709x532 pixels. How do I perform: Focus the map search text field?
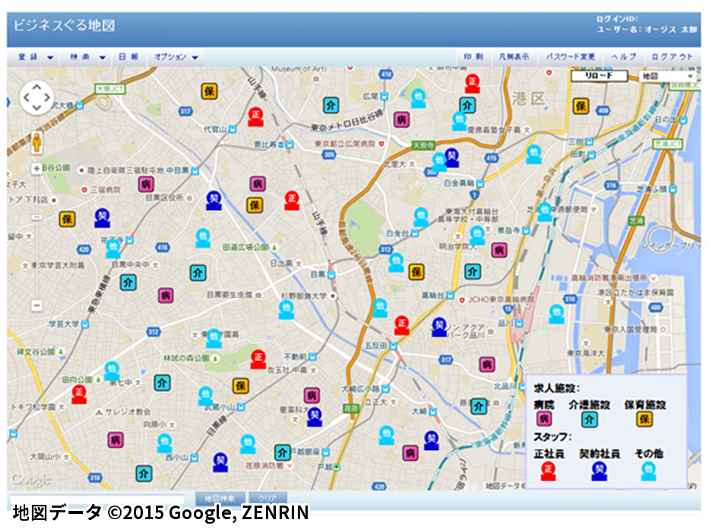(x=97, y=499)
